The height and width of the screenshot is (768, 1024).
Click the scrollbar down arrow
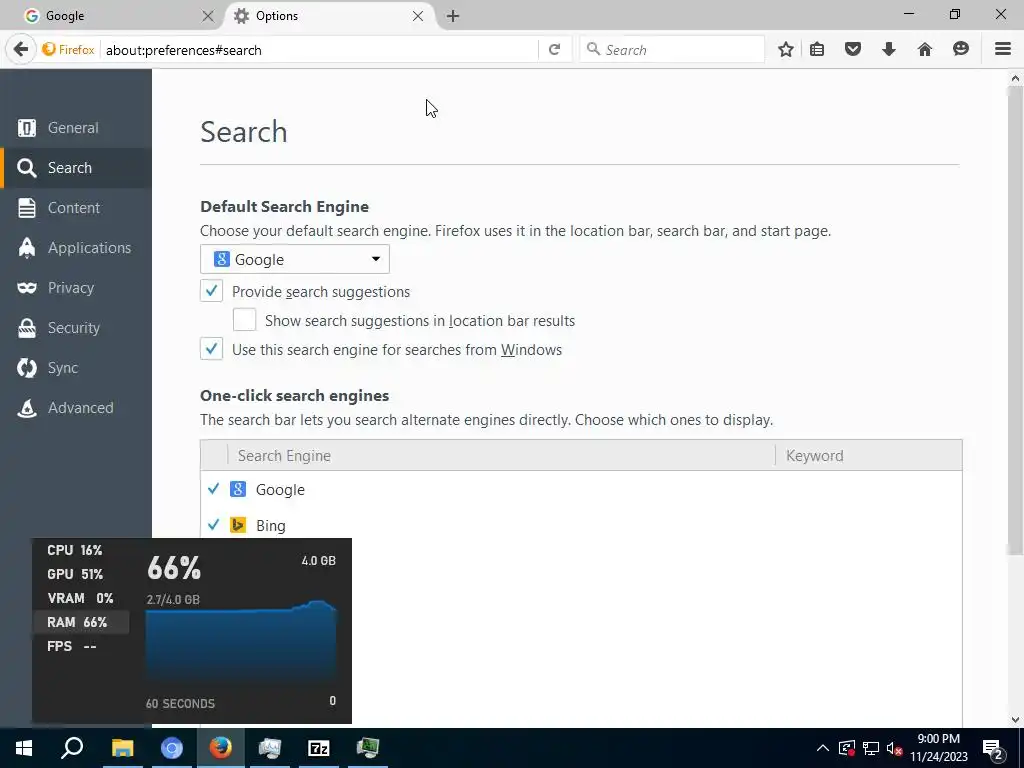pos(1015,720)
